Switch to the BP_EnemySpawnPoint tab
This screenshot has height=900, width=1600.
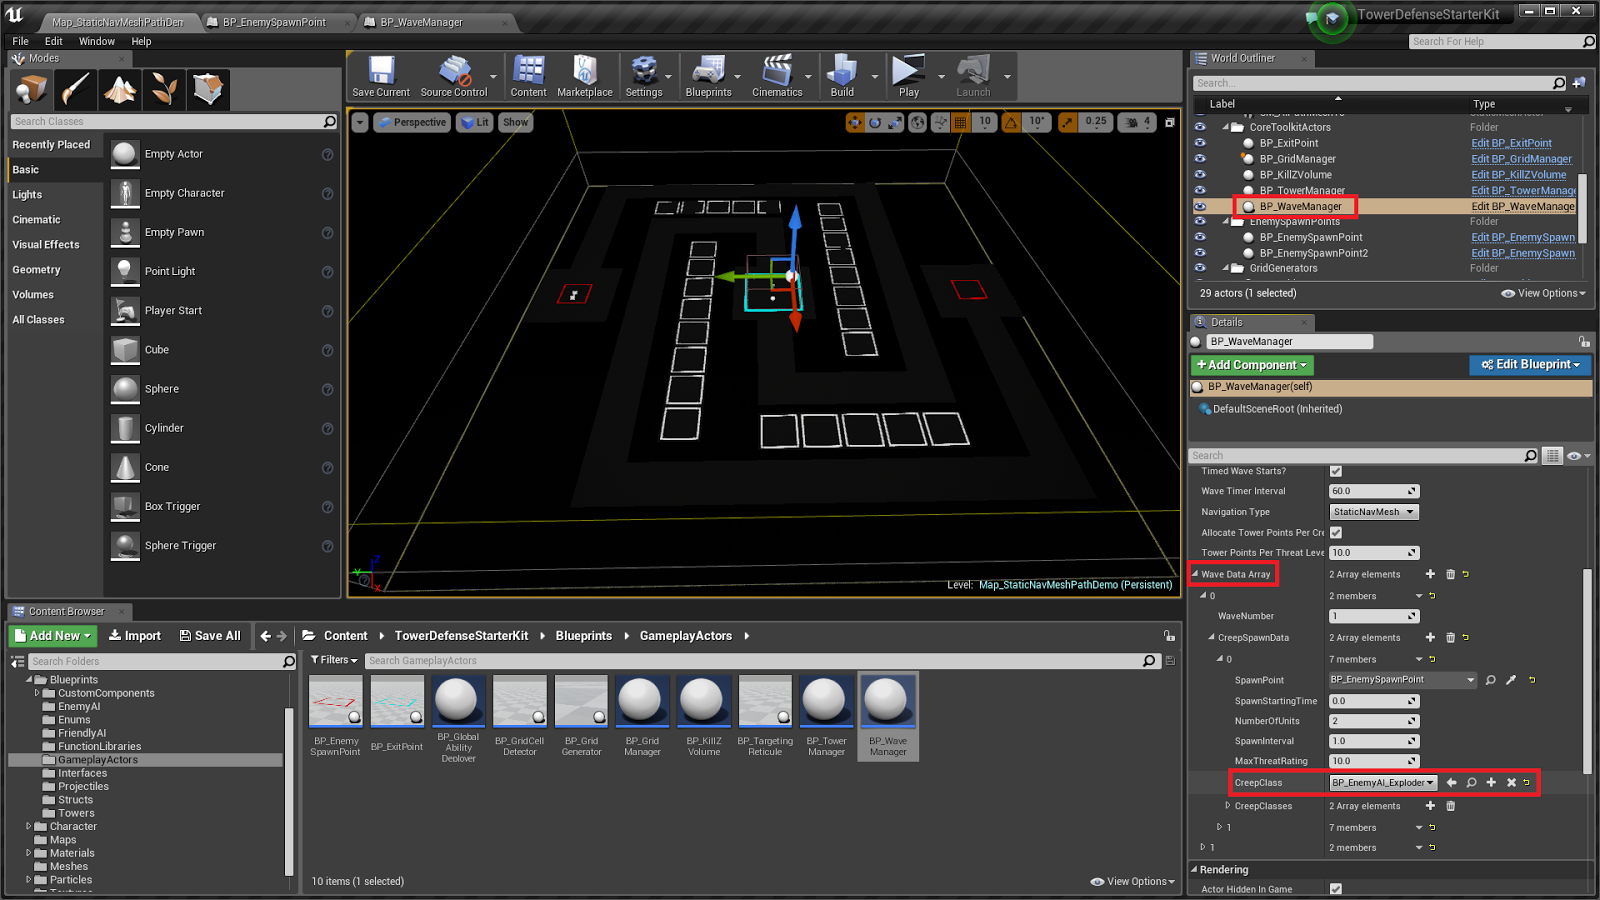point(275,22)
